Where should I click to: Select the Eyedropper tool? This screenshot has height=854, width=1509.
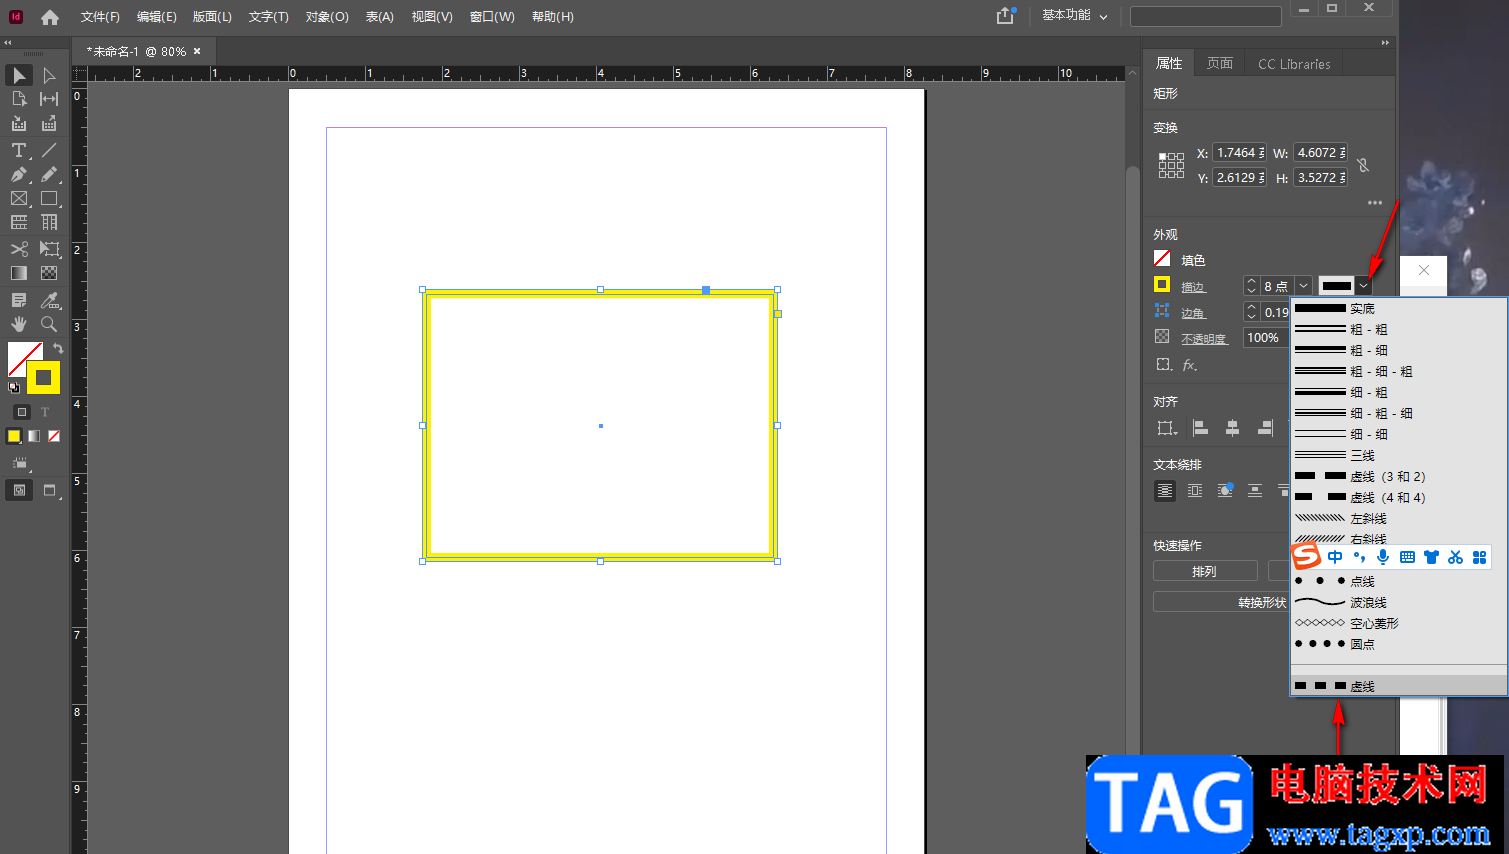(x=49, y=300)
